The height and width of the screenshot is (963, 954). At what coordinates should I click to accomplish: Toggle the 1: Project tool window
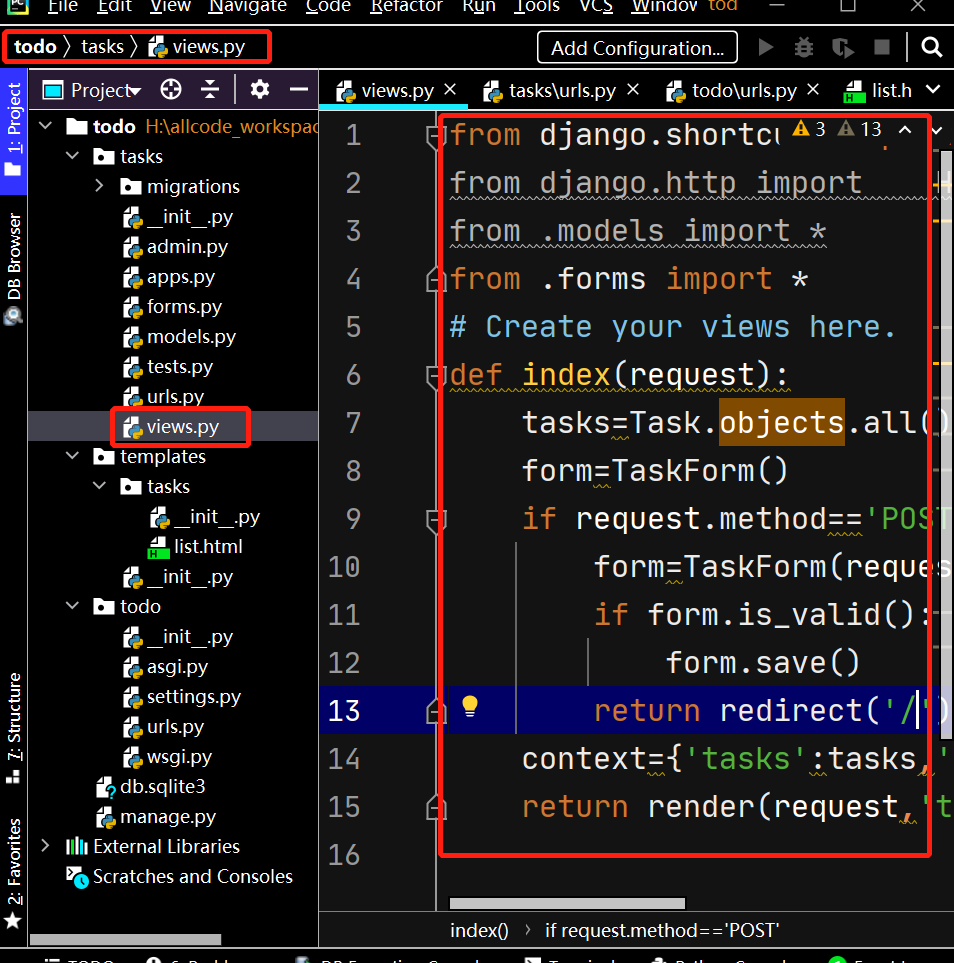13,131
